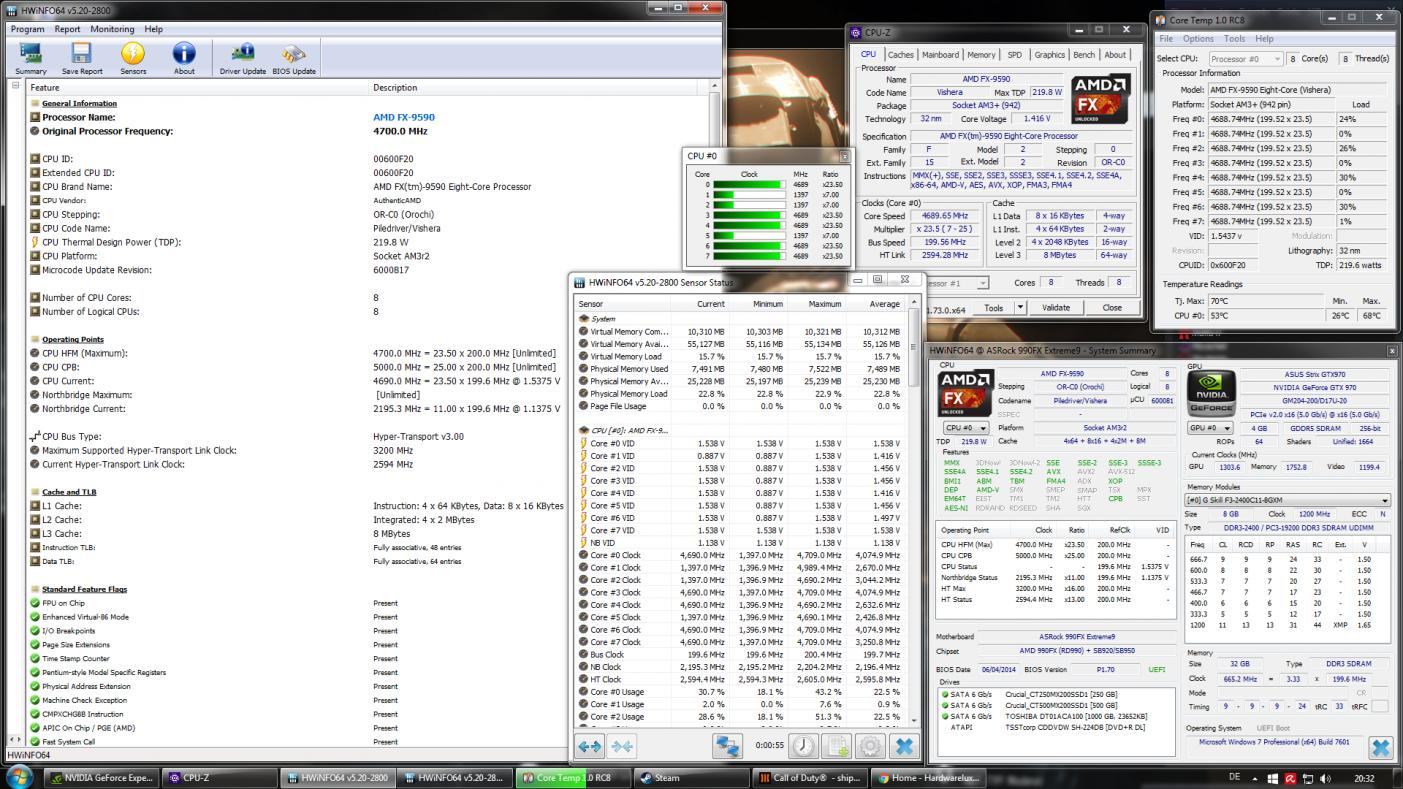The width and height of the screenshot is (1403, 789).
Task: Click the Validate button in CPU-Z
Action: tap(1056, 308)
